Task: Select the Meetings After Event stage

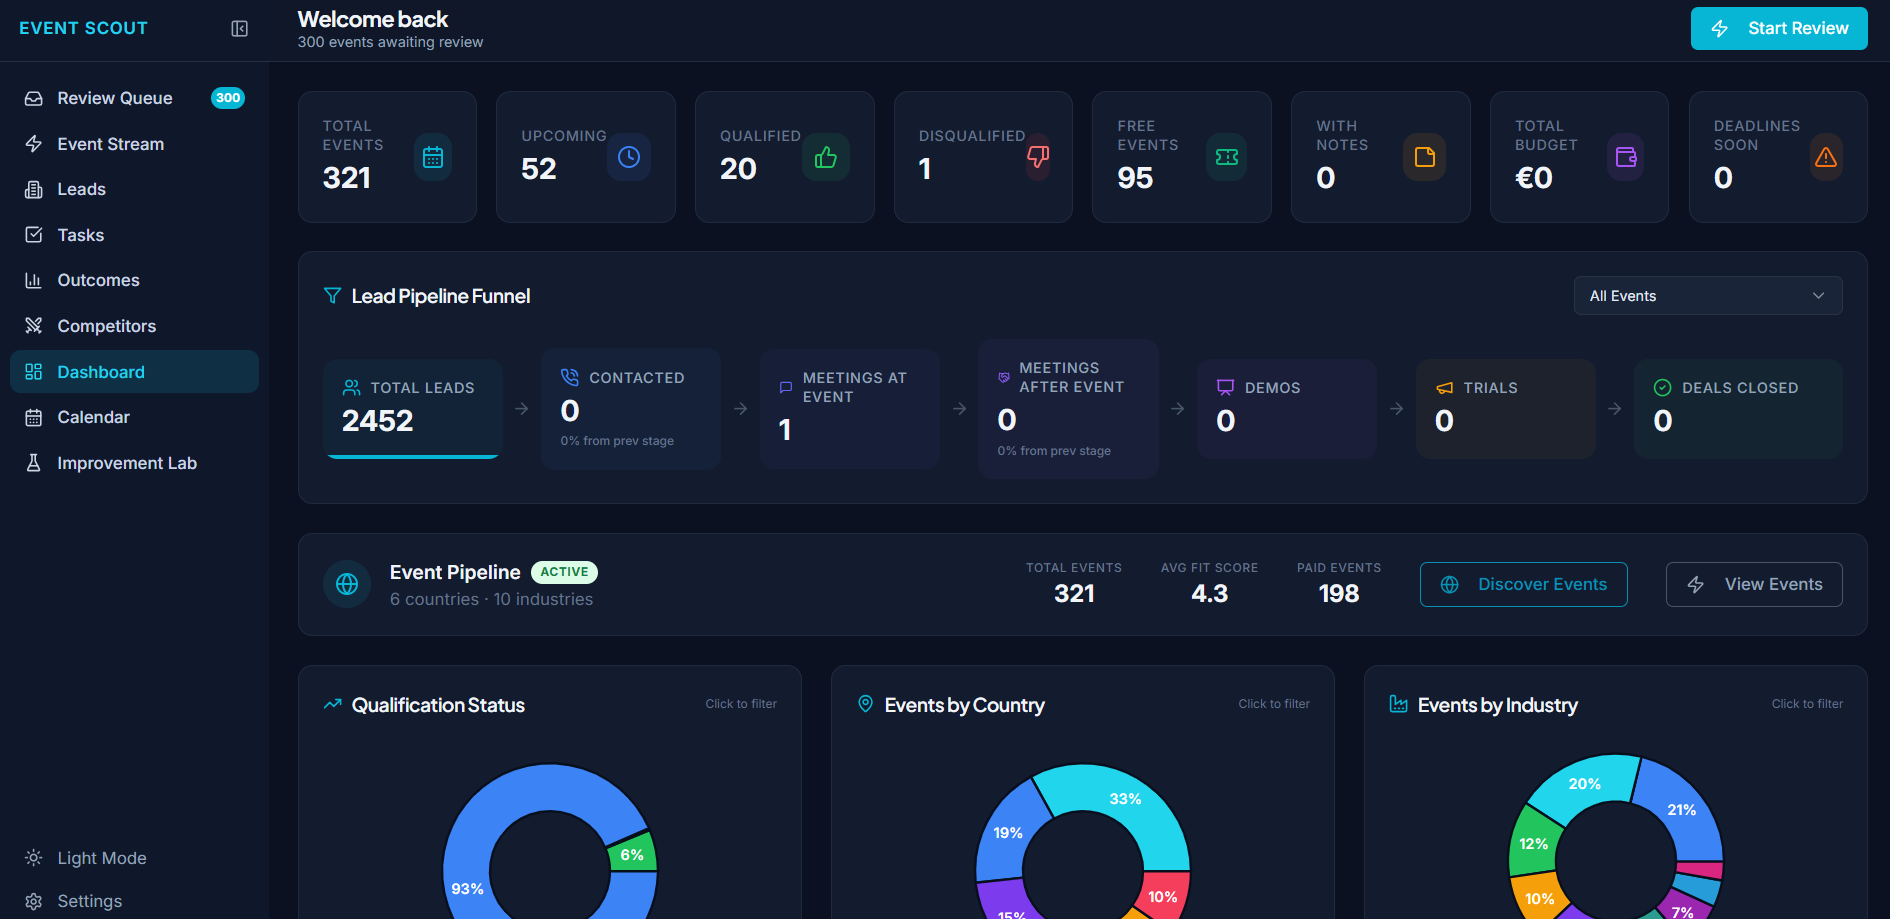Action: [1068, 409]
